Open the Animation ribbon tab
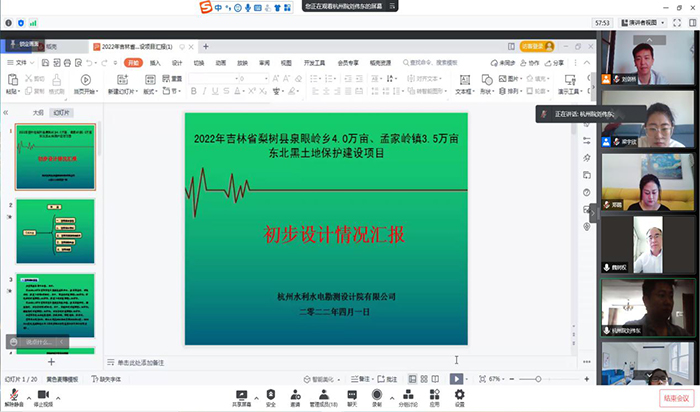The width and height of the screenshot is (700, 412). pyautogui.click(x=221, y=63)
